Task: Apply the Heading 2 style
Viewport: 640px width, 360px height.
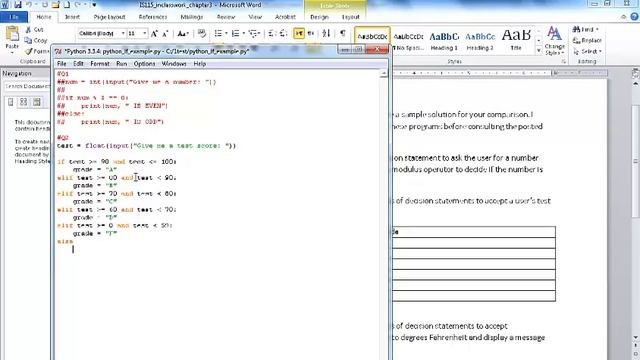Action: tap(480, 40)
